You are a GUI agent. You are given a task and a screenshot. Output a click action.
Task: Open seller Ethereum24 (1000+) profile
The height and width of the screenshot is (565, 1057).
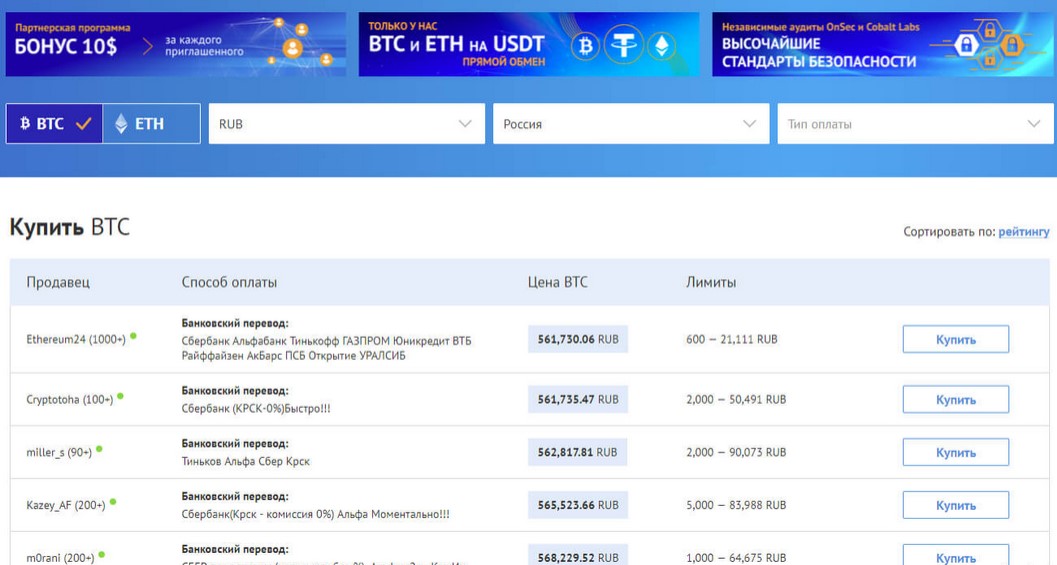pos(76,339)
